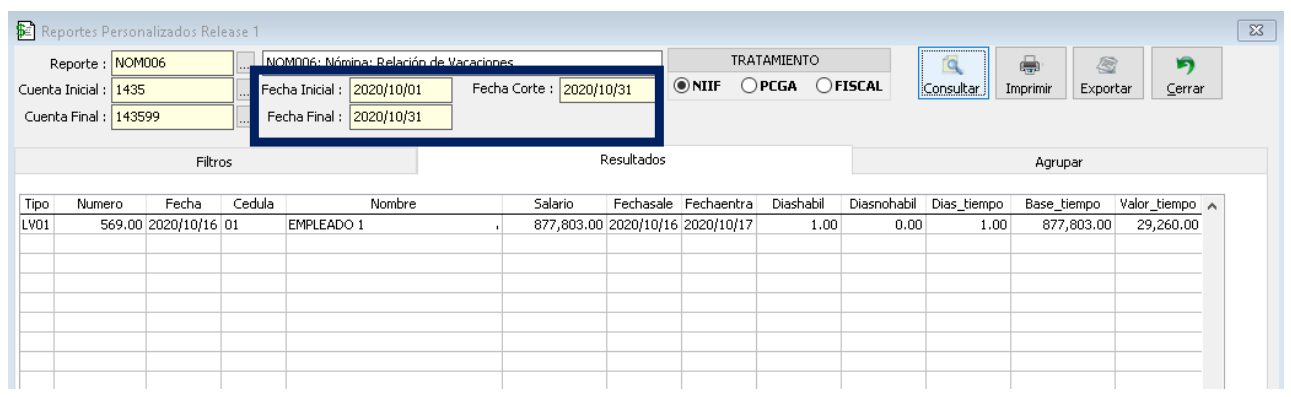Click the Salario column header
This screenshot has width=1291, height=397.
[554, 204]
